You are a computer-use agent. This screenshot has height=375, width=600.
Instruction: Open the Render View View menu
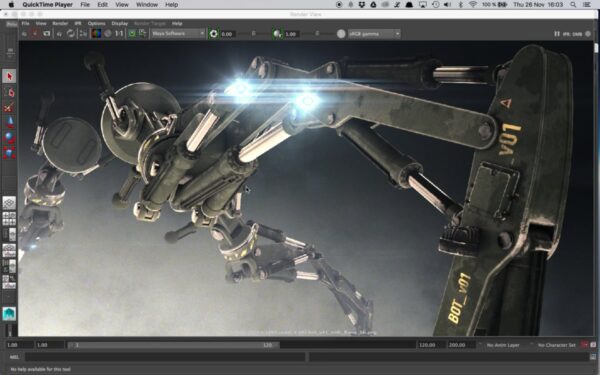coord(41,23)
